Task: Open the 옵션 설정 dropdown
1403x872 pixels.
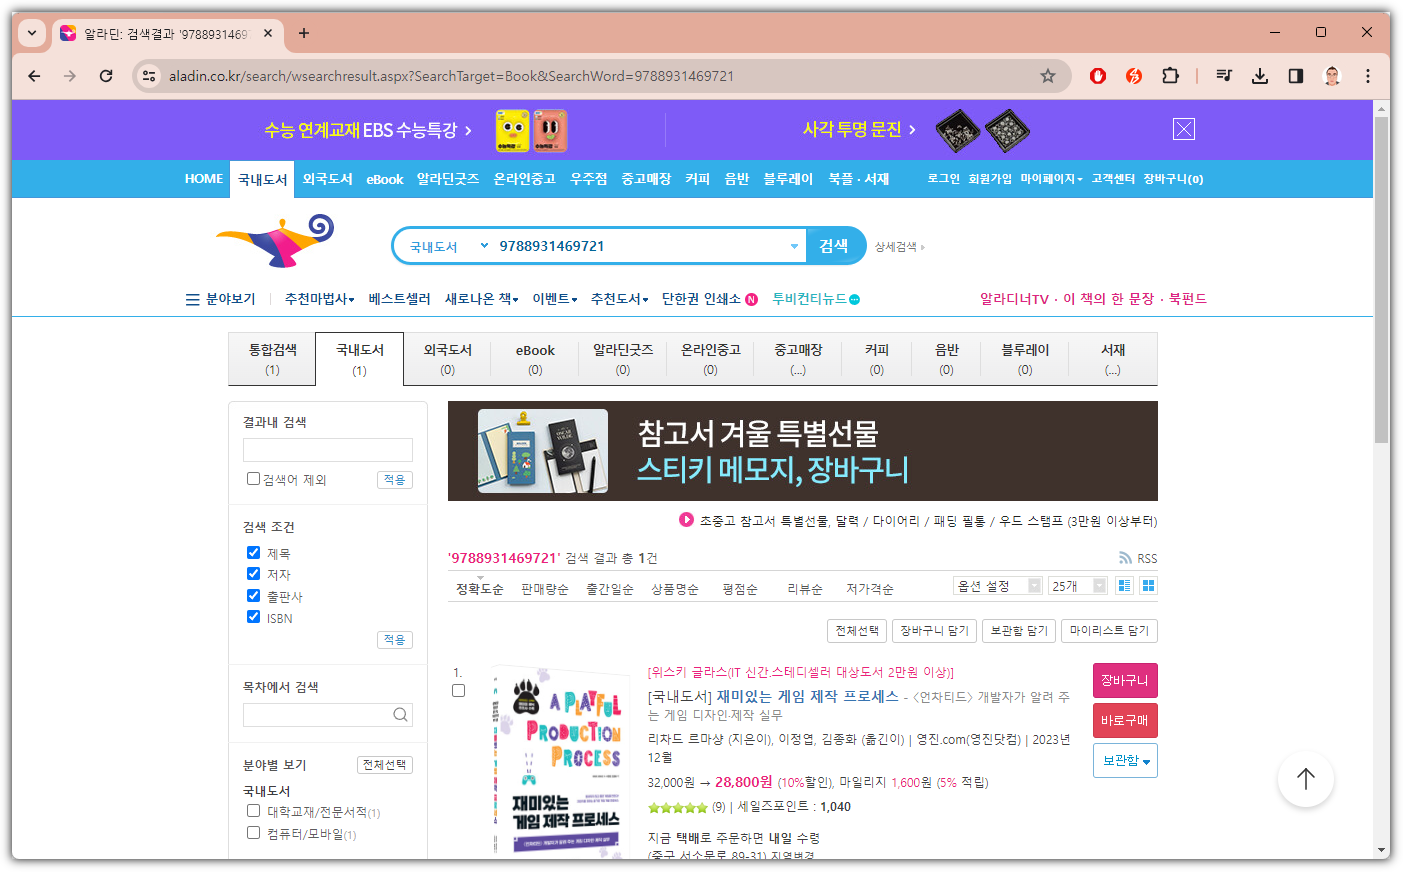Action: pos(998,586)
